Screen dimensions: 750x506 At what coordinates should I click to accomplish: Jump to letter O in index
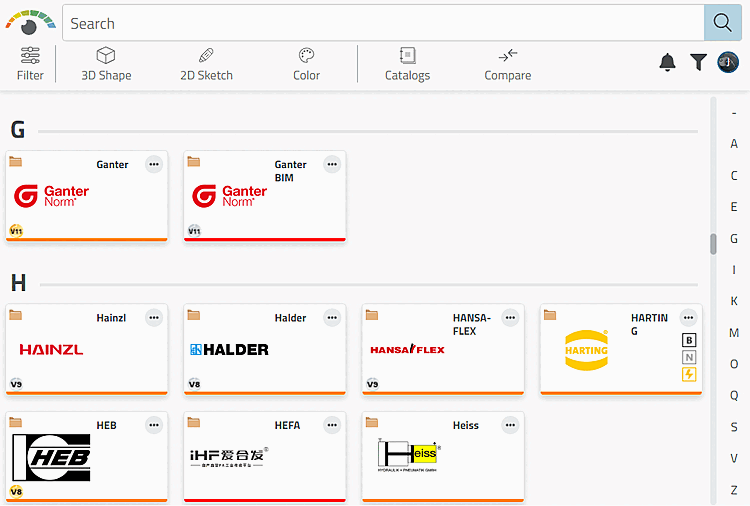[734, 364]
